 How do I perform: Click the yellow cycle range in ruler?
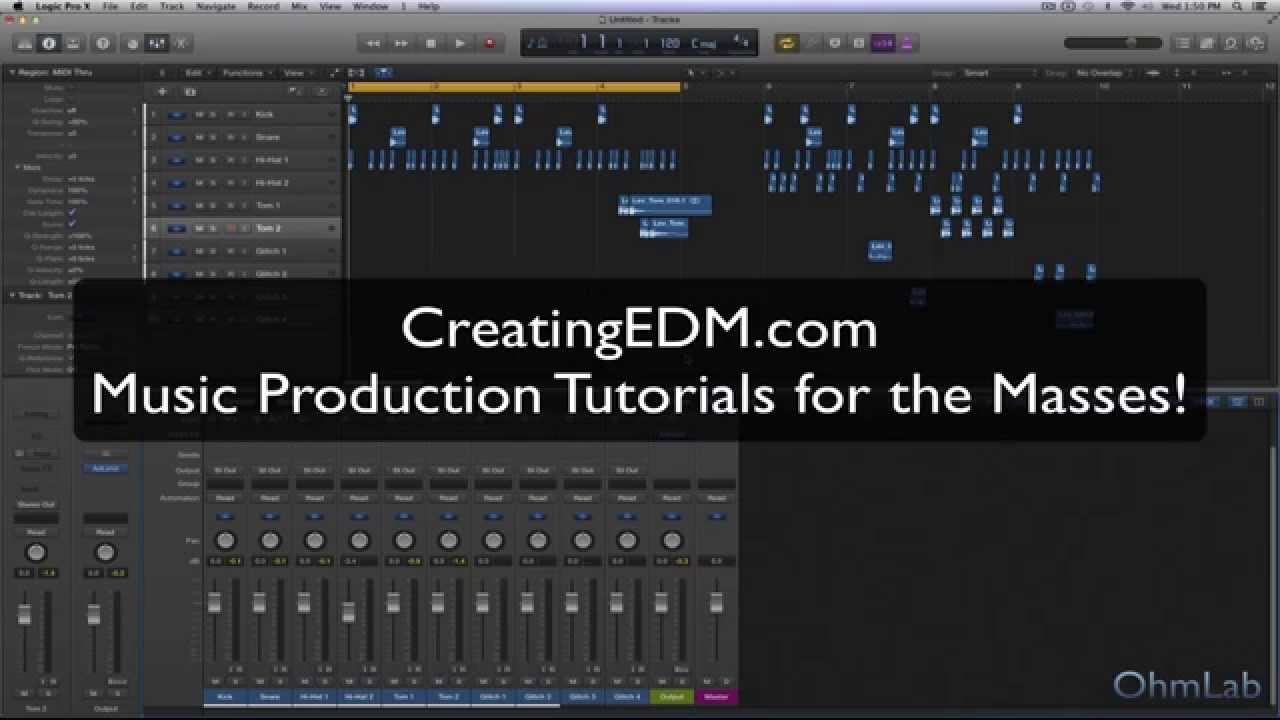515,87
